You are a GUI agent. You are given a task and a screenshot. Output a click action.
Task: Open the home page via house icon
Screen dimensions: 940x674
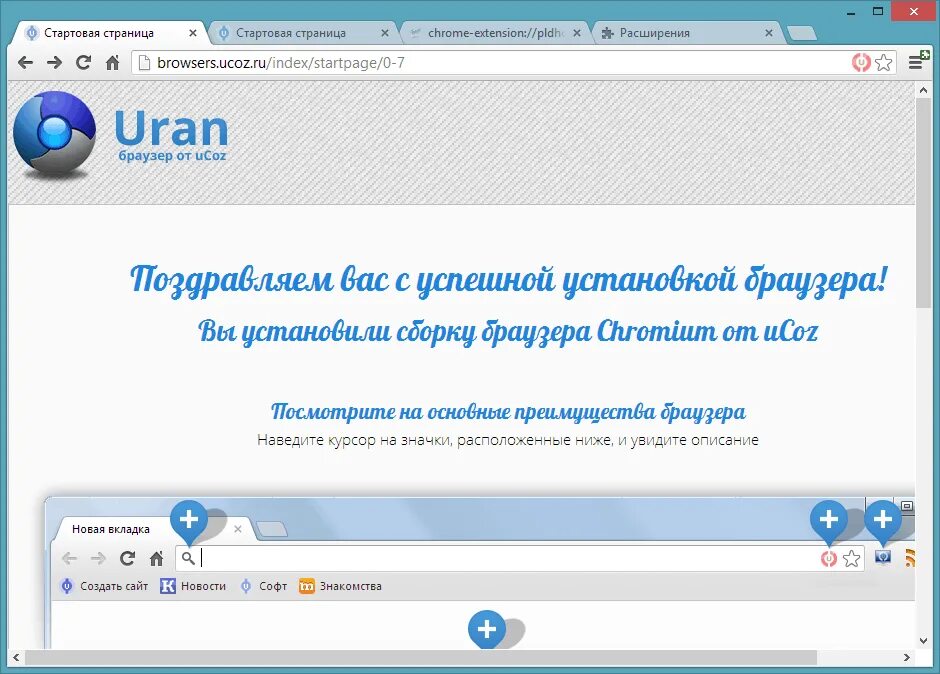112,62
